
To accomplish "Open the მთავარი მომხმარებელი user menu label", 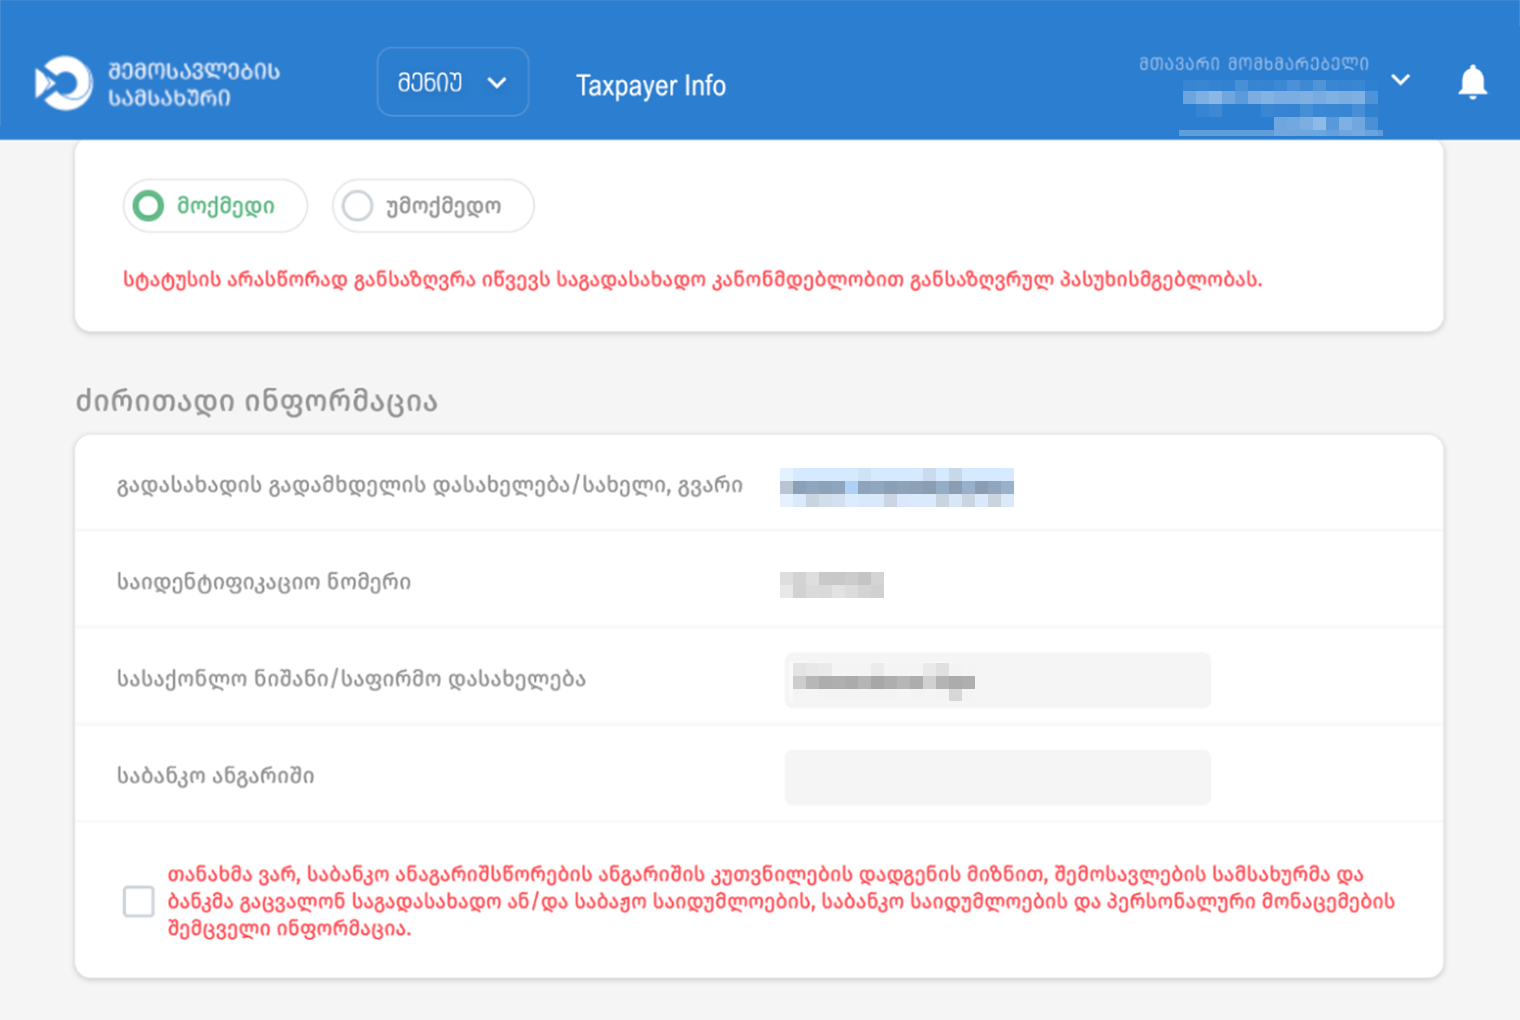I will (x=1253, y=64).
